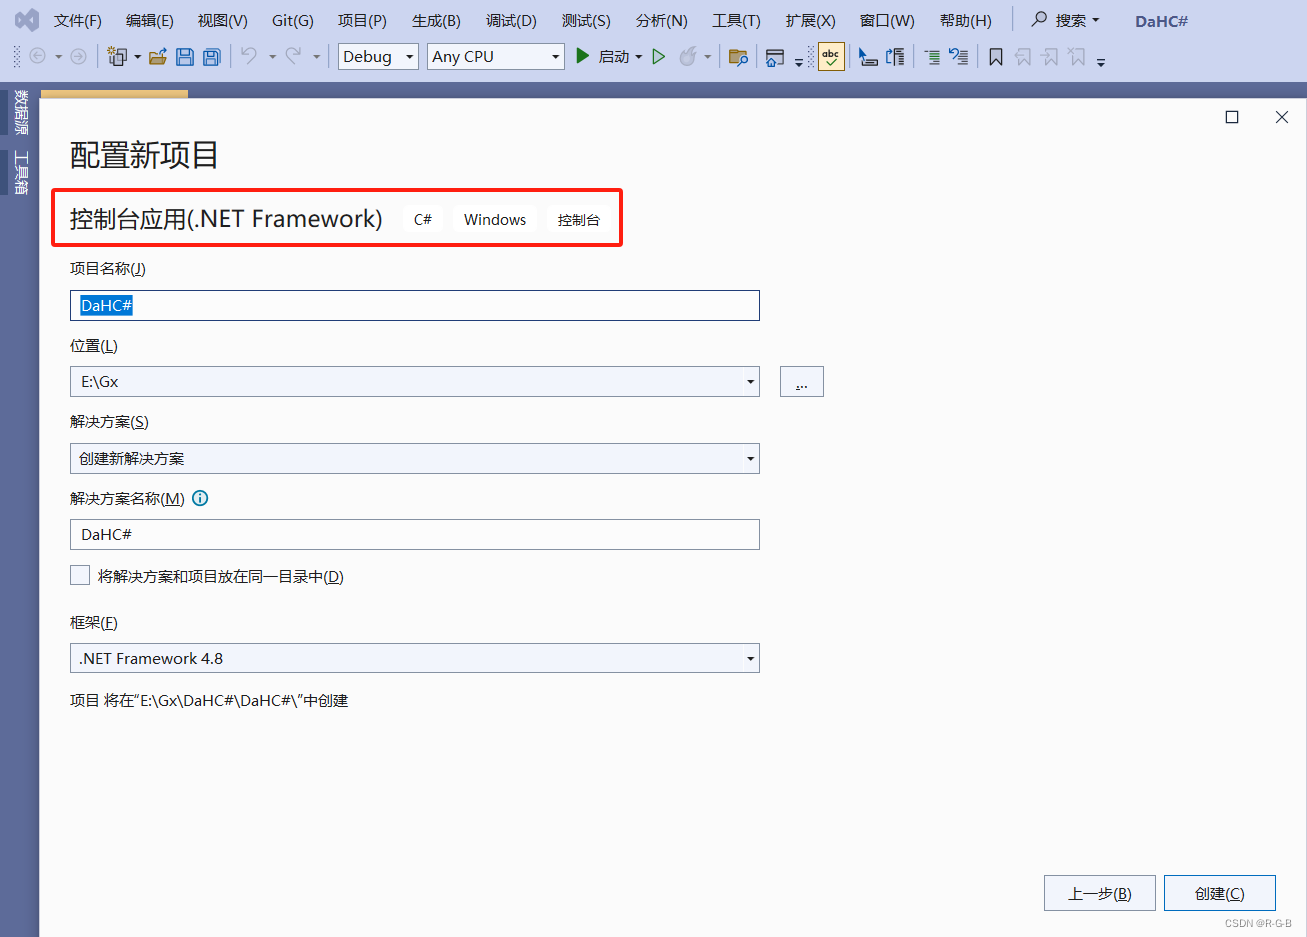The height and width of the screenshot is (937, 1307).
Task: Open the 视图(V) menu
Action: [x=223, y=21]
